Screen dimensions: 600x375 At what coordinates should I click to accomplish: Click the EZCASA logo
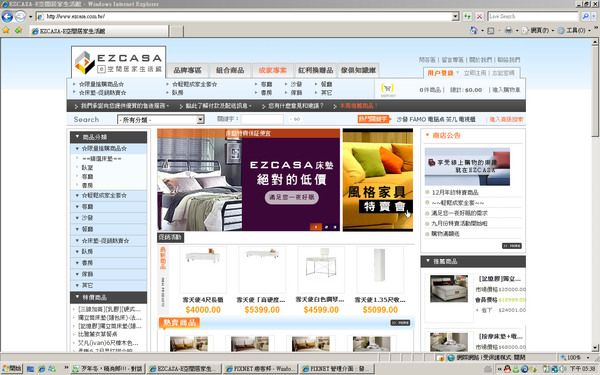[119, 62]
